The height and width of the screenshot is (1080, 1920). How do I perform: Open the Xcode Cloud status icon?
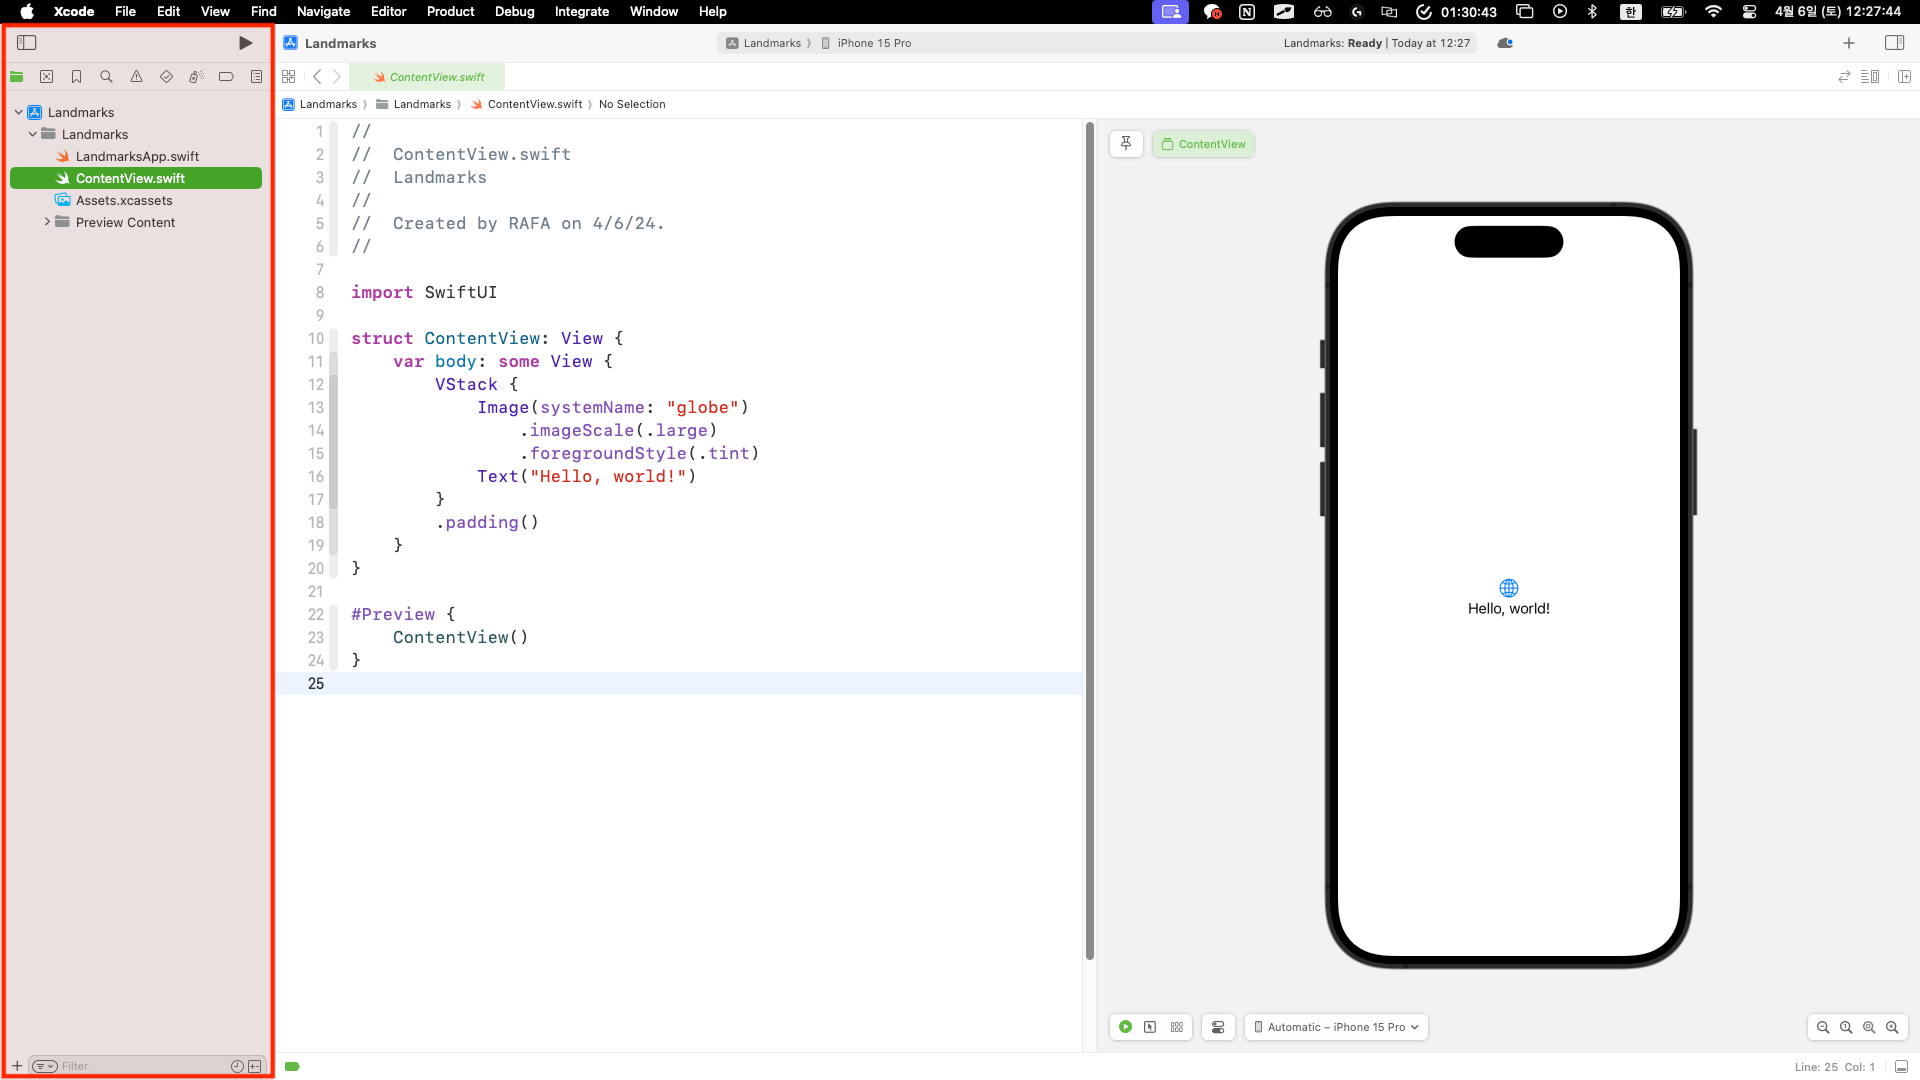tap(1505, 43)
